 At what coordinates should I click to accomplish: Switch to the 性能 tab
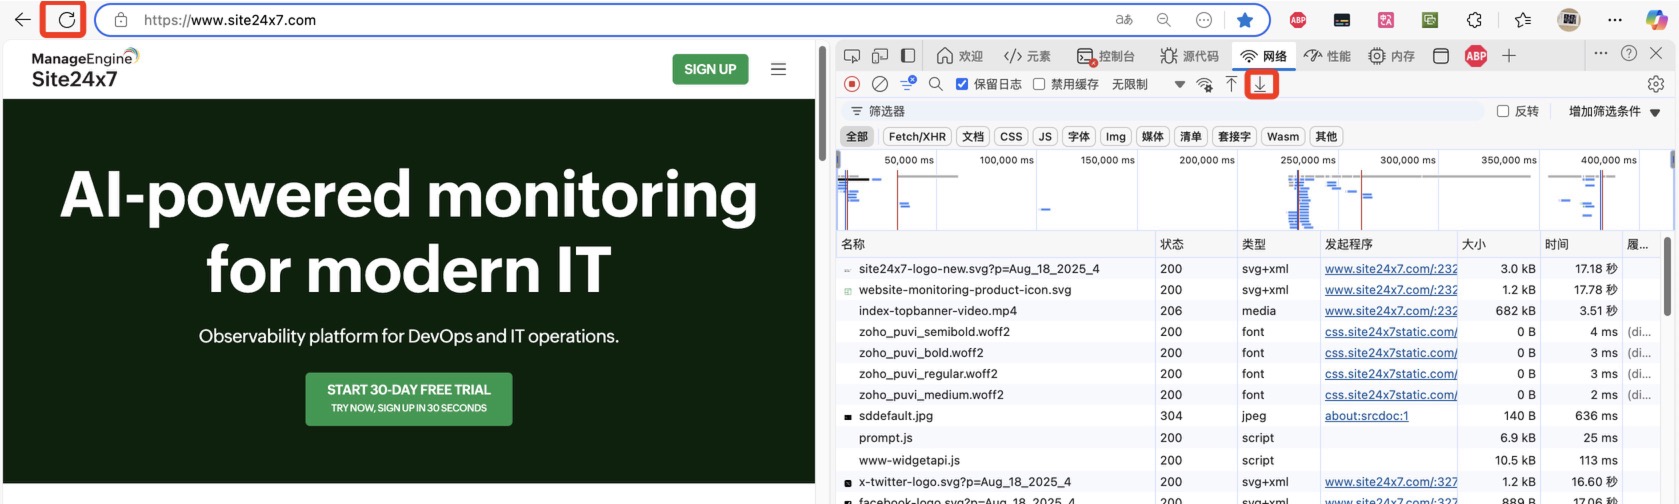click(x=1327, y=56)
